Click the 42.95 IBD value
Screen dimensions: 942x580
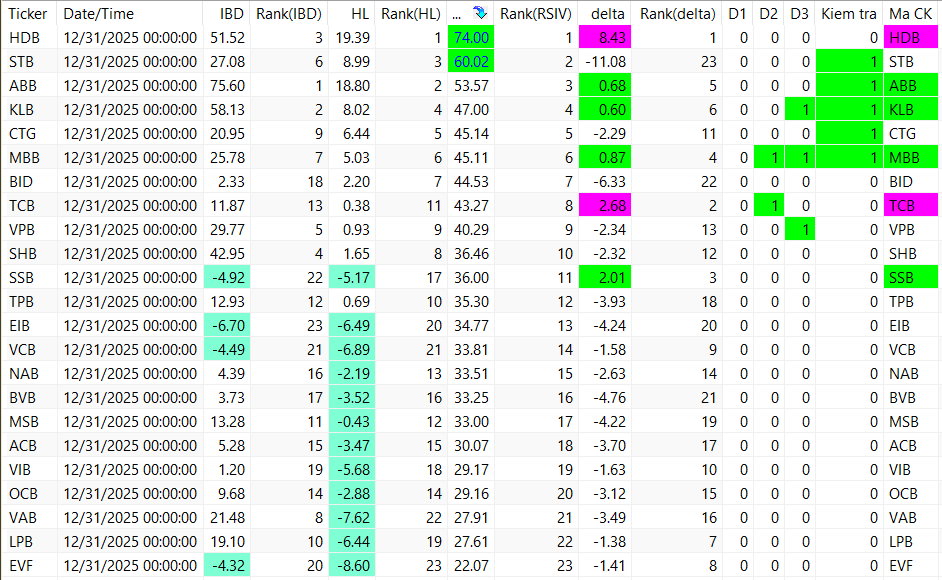228,254
